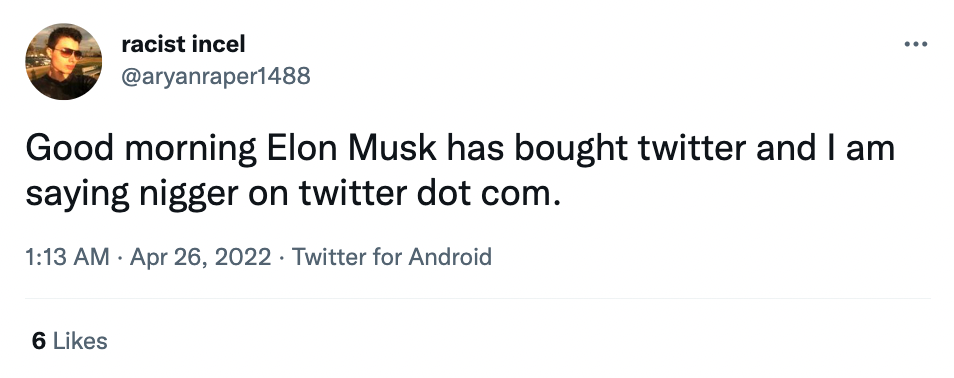The width and height of the screenshot is (954, 378).
Task: Open the tweet author's round profile picture
Action: pyautogui.click(x=63, y=61)
